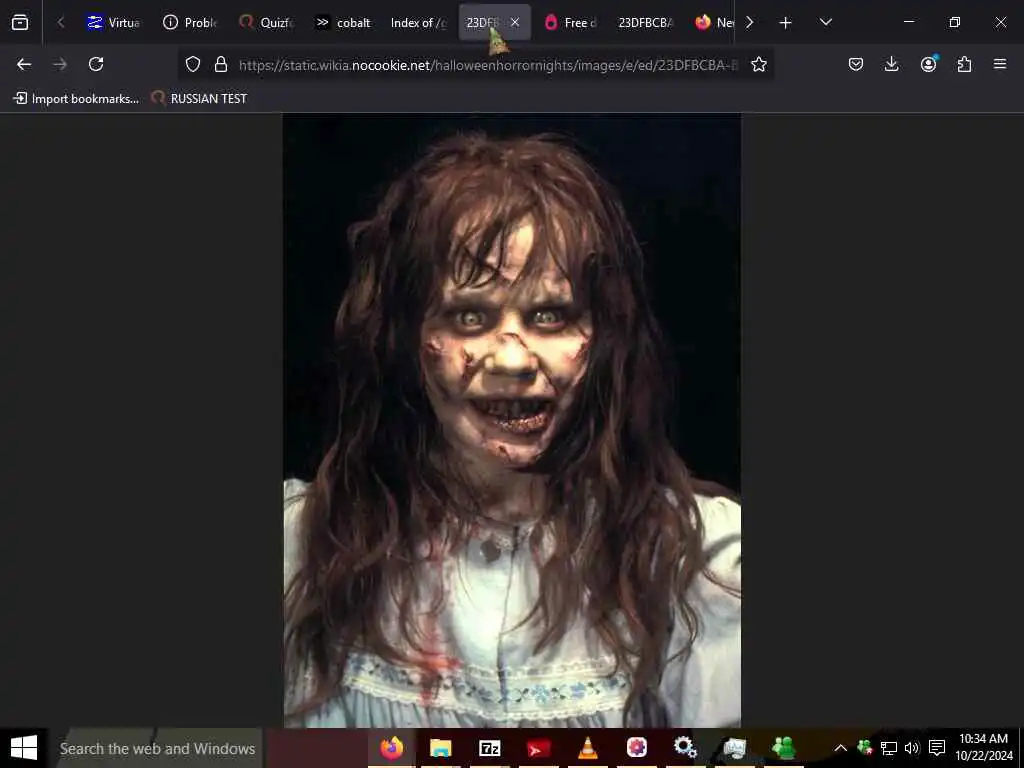The image size is (1024, 768).
Task: Open a new tab with plus button
Action: coord(785,23)
